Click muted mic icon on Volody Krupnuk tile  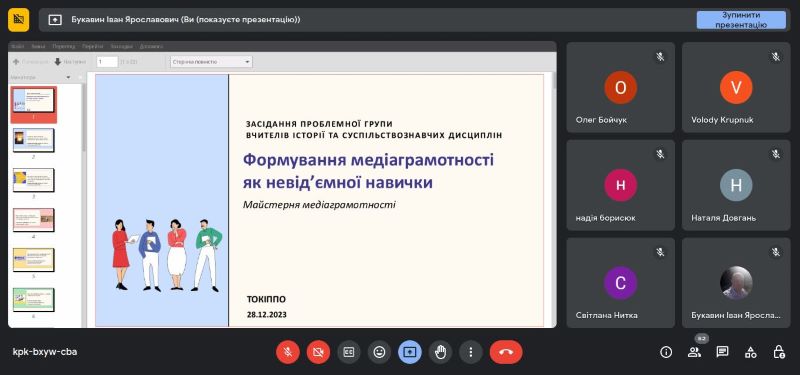click(x=776, y=57)
